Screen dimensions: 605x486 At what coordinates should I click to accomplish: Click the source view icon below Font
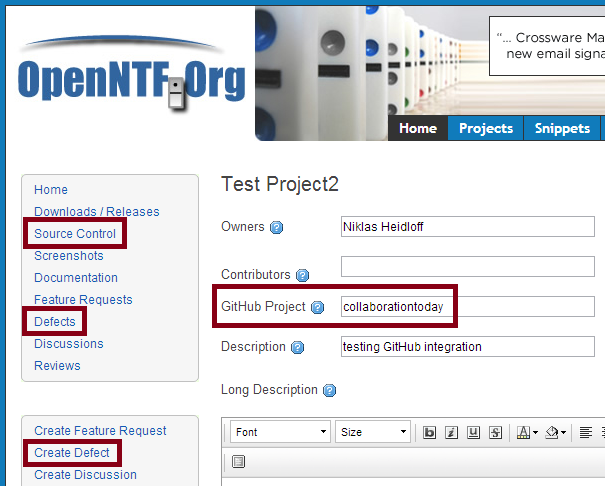tap(238, 461)
